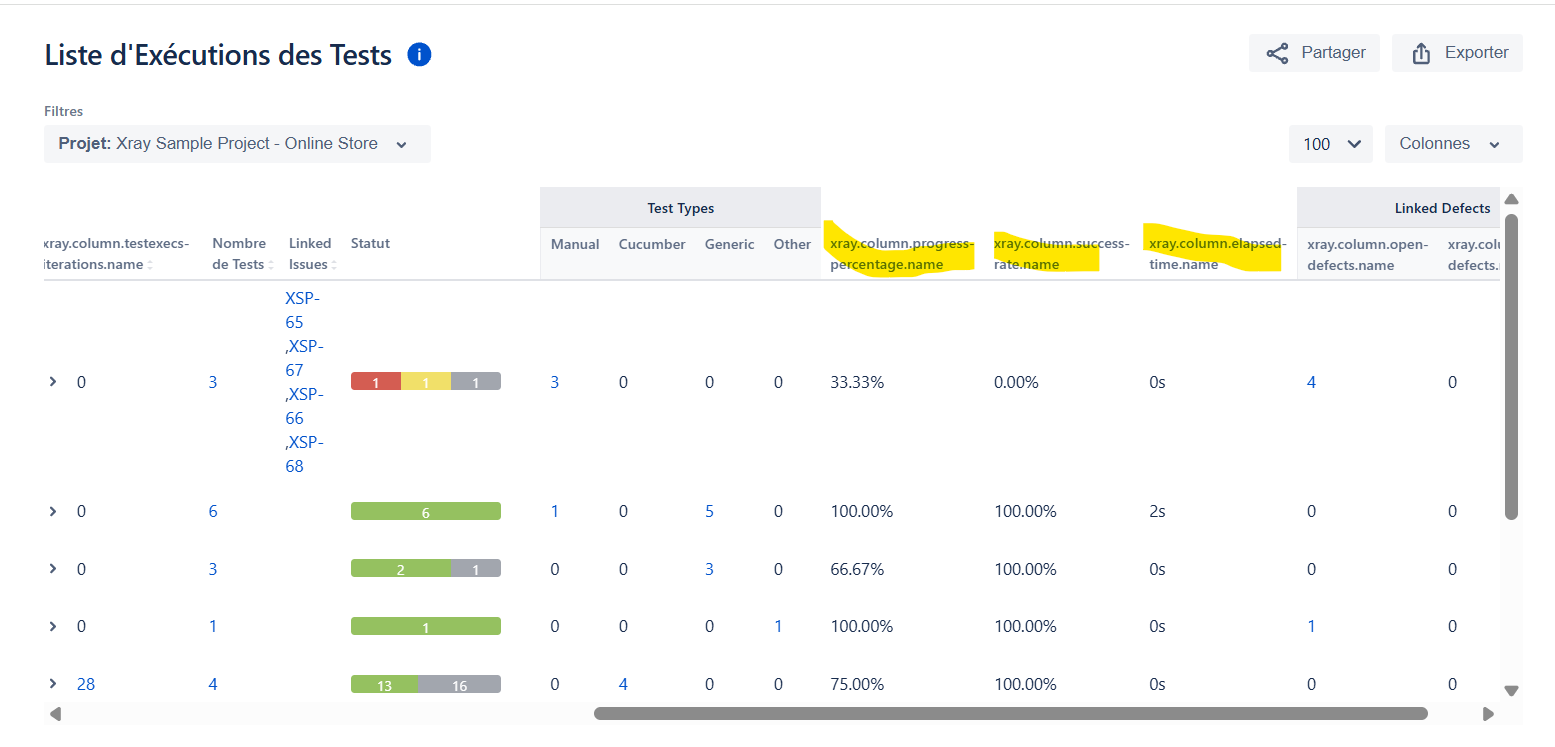Click the Partager share button
This screenshot has height=747, width=1555.
click(x=1314, y=53)
